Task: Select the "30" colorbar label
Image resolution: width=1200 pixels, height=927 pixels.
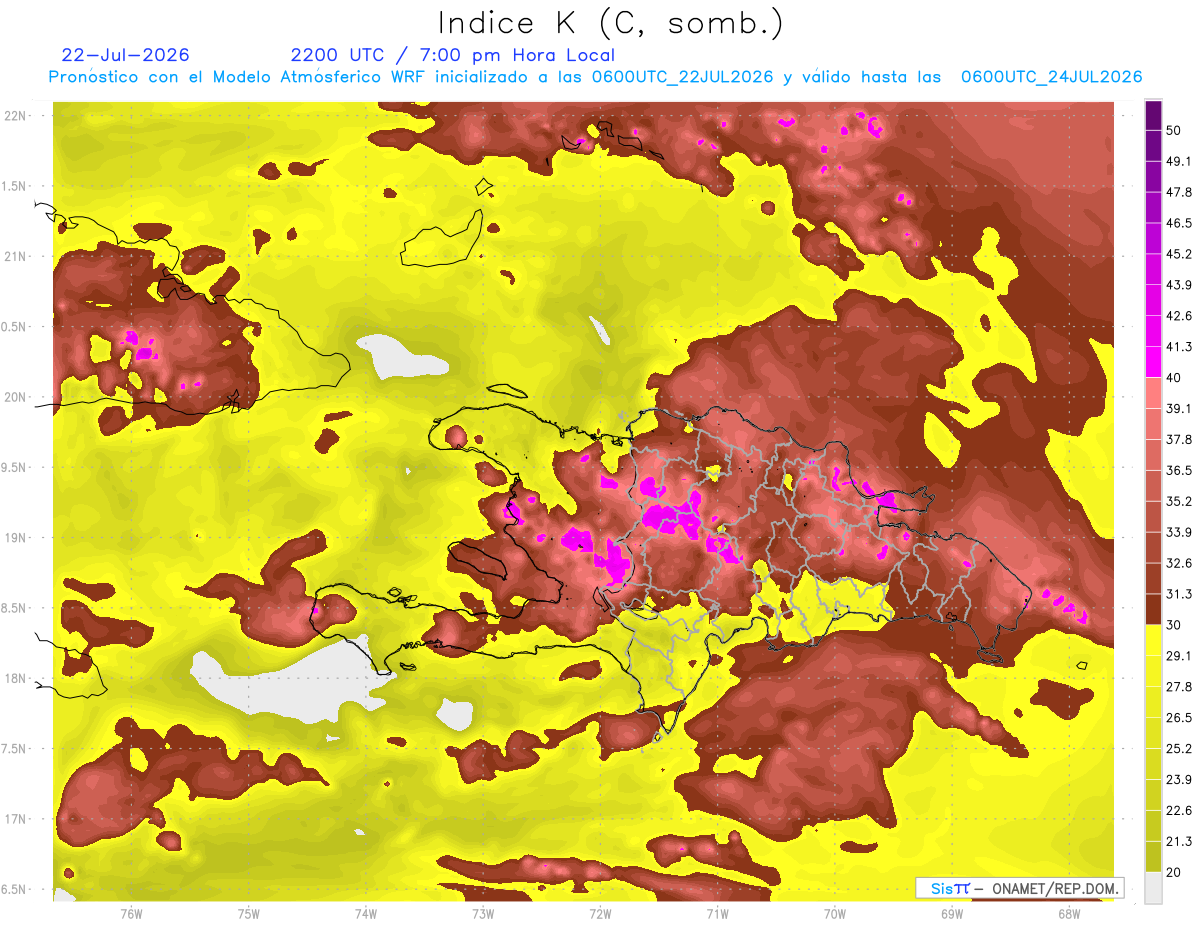Action: pyautogui.click(x=1174, y=625)
